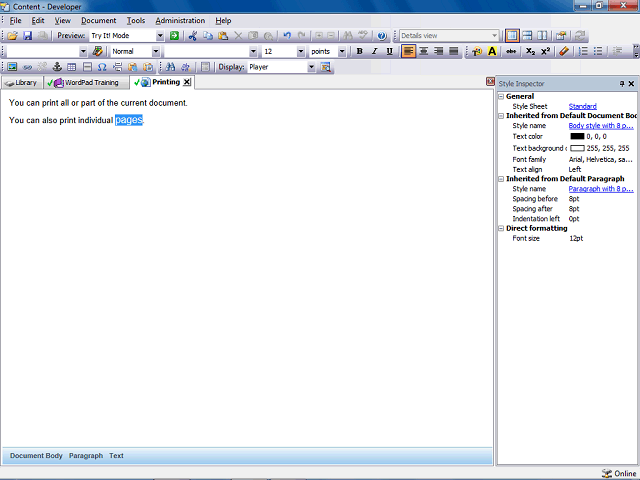Open the Display Player dropdown
This screenshot has height=480, width=640.
[x=311, y=67]
